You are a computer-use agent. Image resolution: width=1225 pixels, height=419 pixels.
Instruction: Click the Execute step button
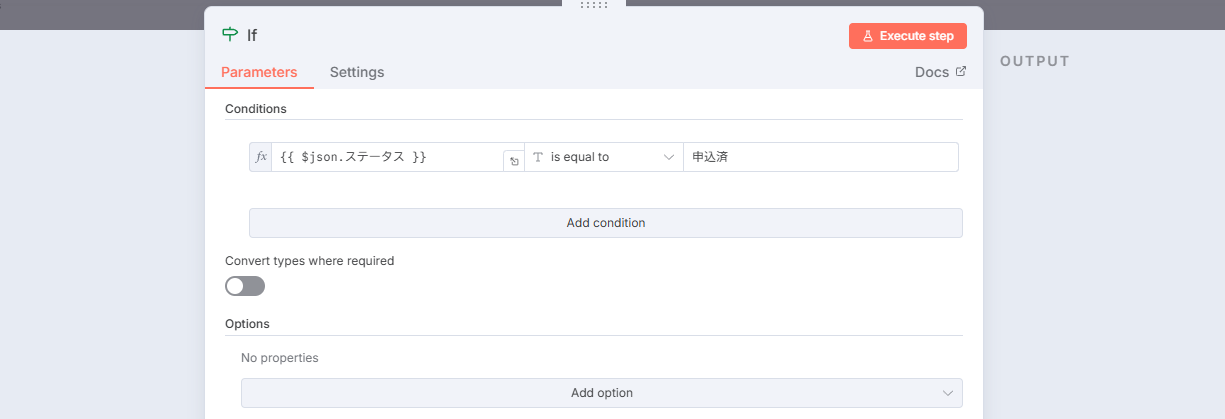point(908,36)
